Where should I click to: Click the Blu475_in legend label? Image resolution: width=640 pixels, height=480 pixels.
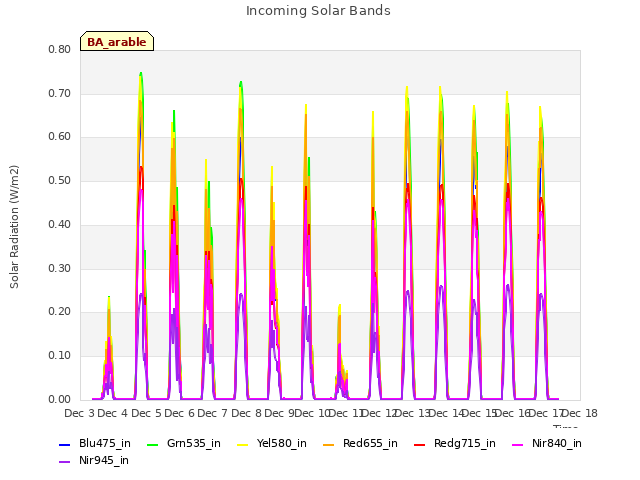(104, 443)
